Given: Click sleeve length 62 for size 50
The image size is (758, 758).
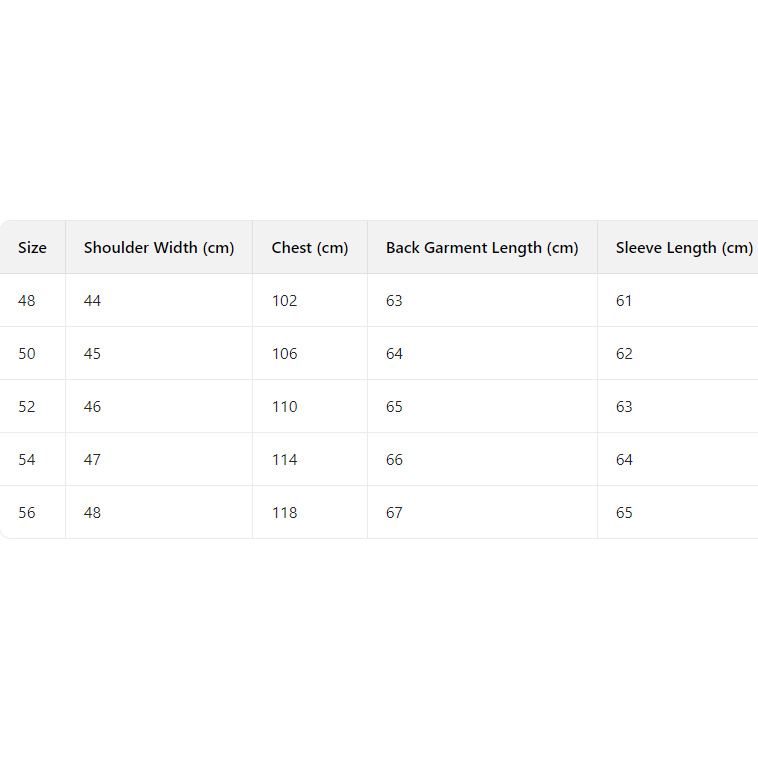Looking at the screenshot, I should (625, 354).
